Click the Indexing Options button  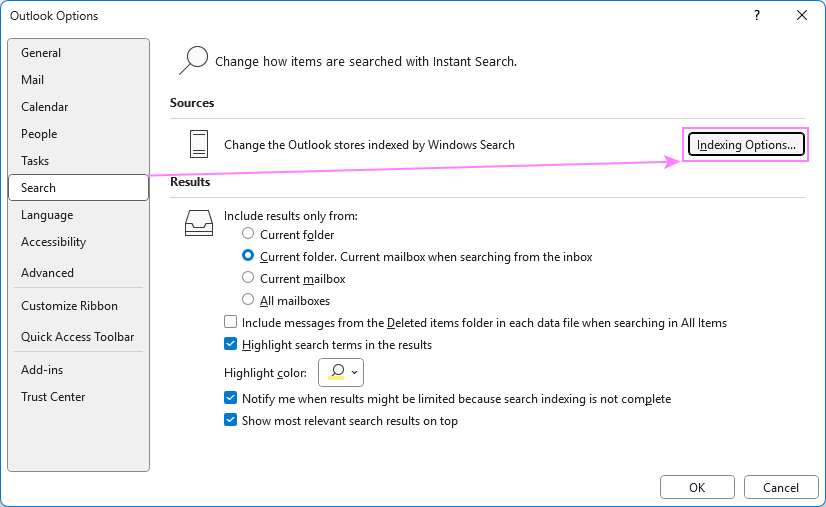(746, 144)
